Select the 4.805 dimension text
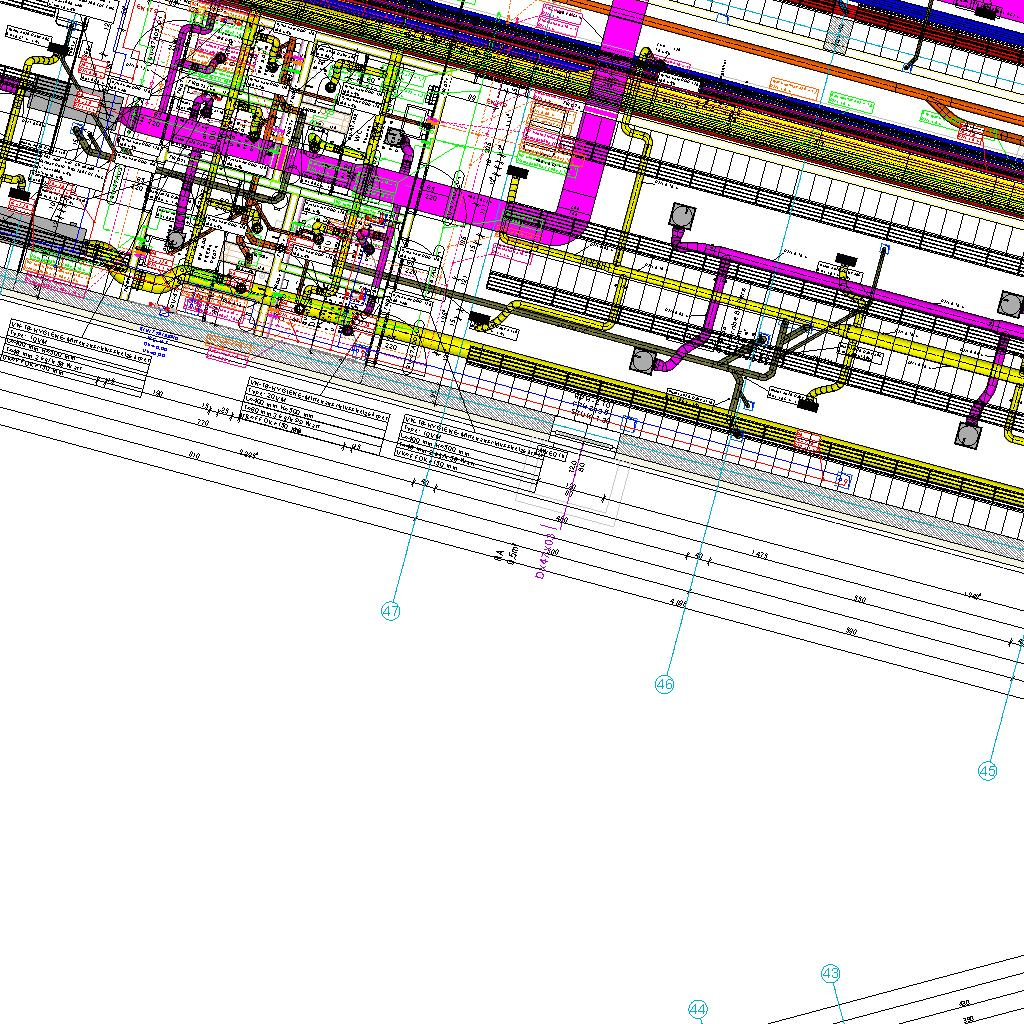The height and width of the screenshot is (1024, 1024). 679,604
